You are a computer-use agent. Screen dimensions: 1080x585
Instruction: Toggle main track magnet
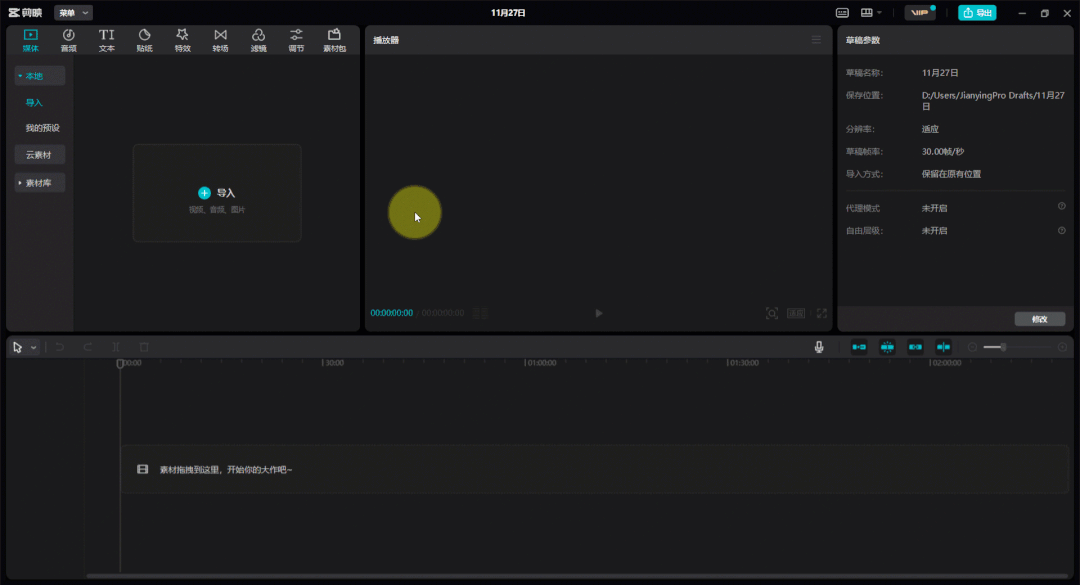(859, 347)
